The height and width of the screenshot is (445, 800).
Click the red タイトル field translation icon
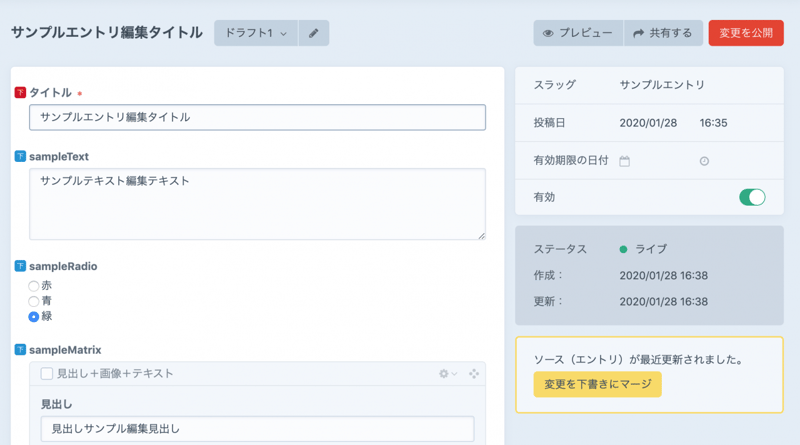pos(20,92)
